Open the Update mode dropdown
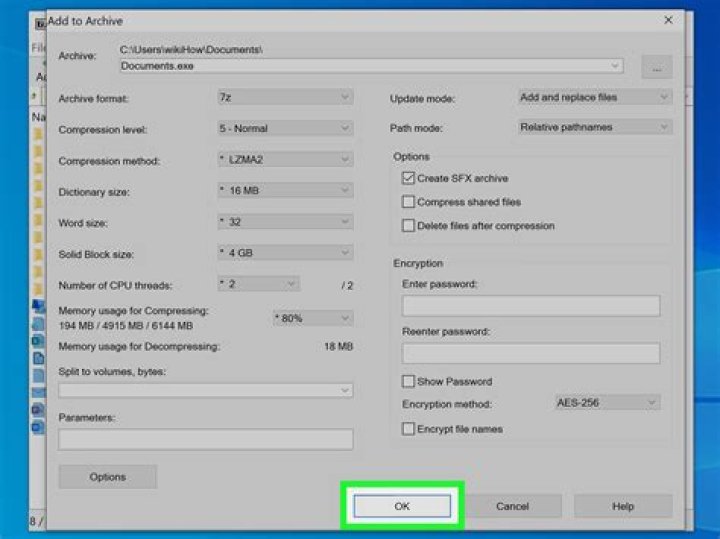Screen dimensions: 720x539 pyautogui.click(x=593, y=97)
